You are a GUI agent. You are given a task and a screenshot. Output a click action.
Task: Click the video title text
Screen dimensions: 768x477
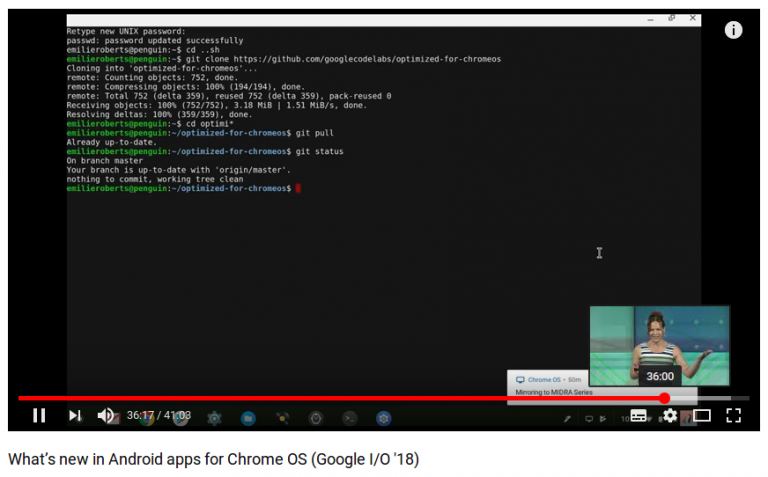(213, 459)
